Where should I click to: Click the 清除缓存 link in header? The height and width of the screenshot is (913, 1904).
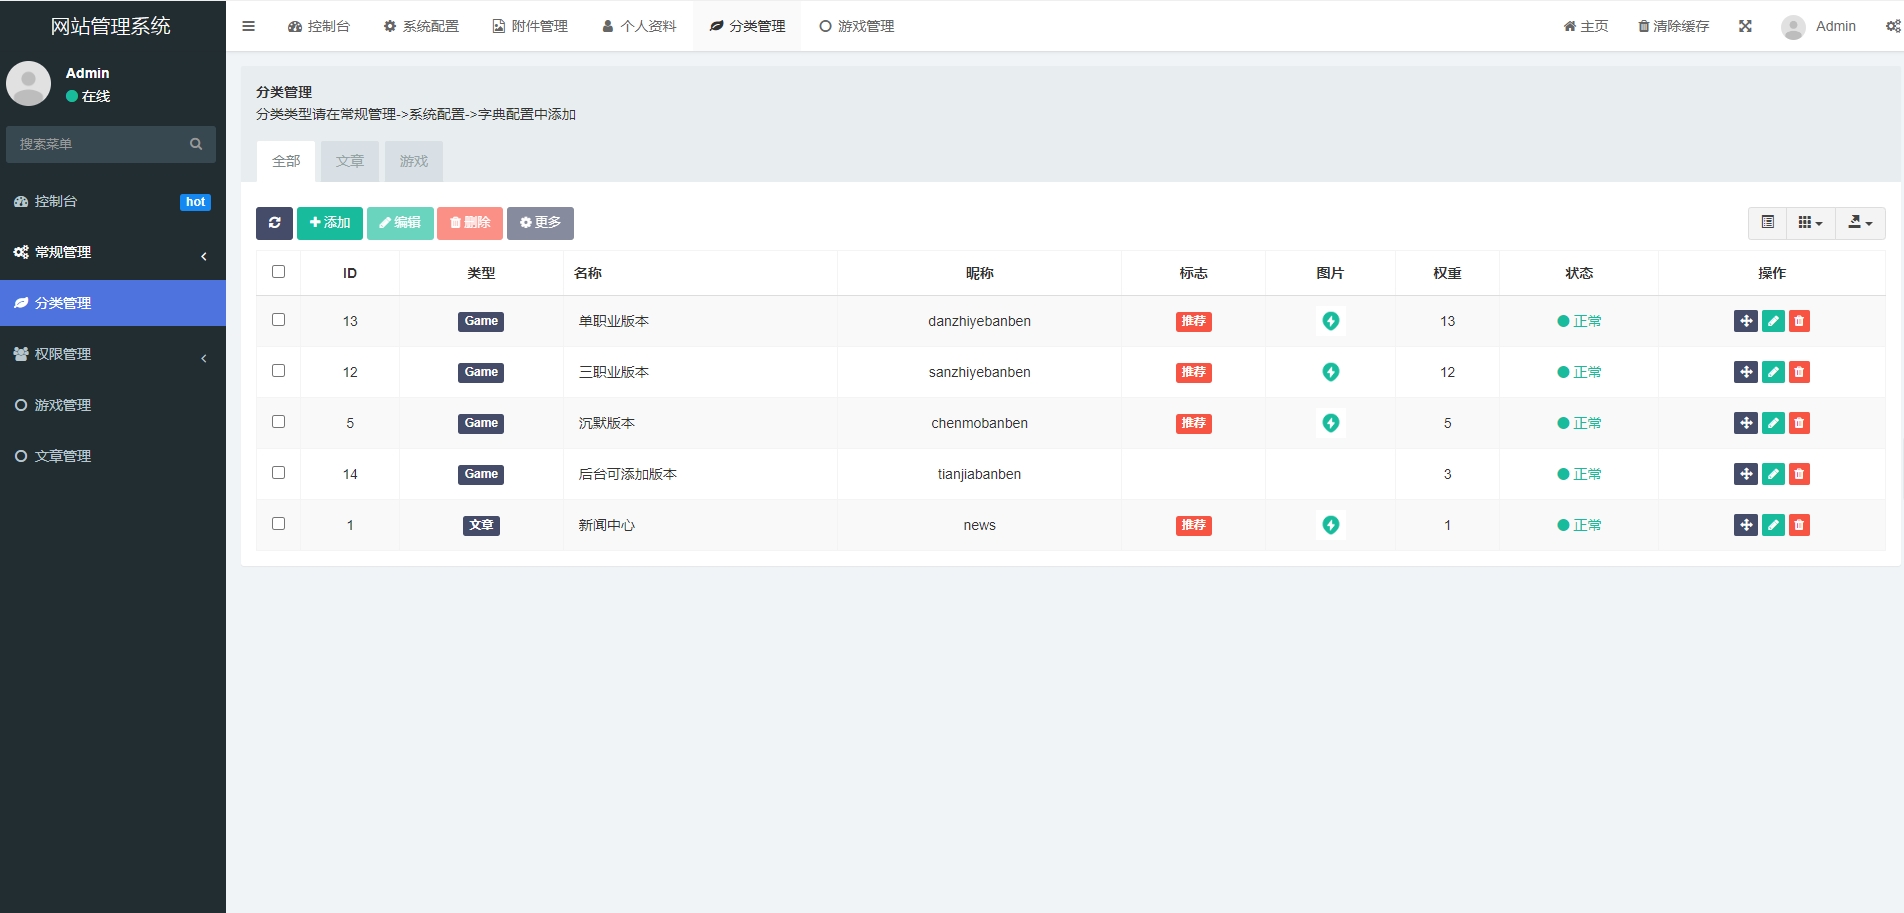1673,26
